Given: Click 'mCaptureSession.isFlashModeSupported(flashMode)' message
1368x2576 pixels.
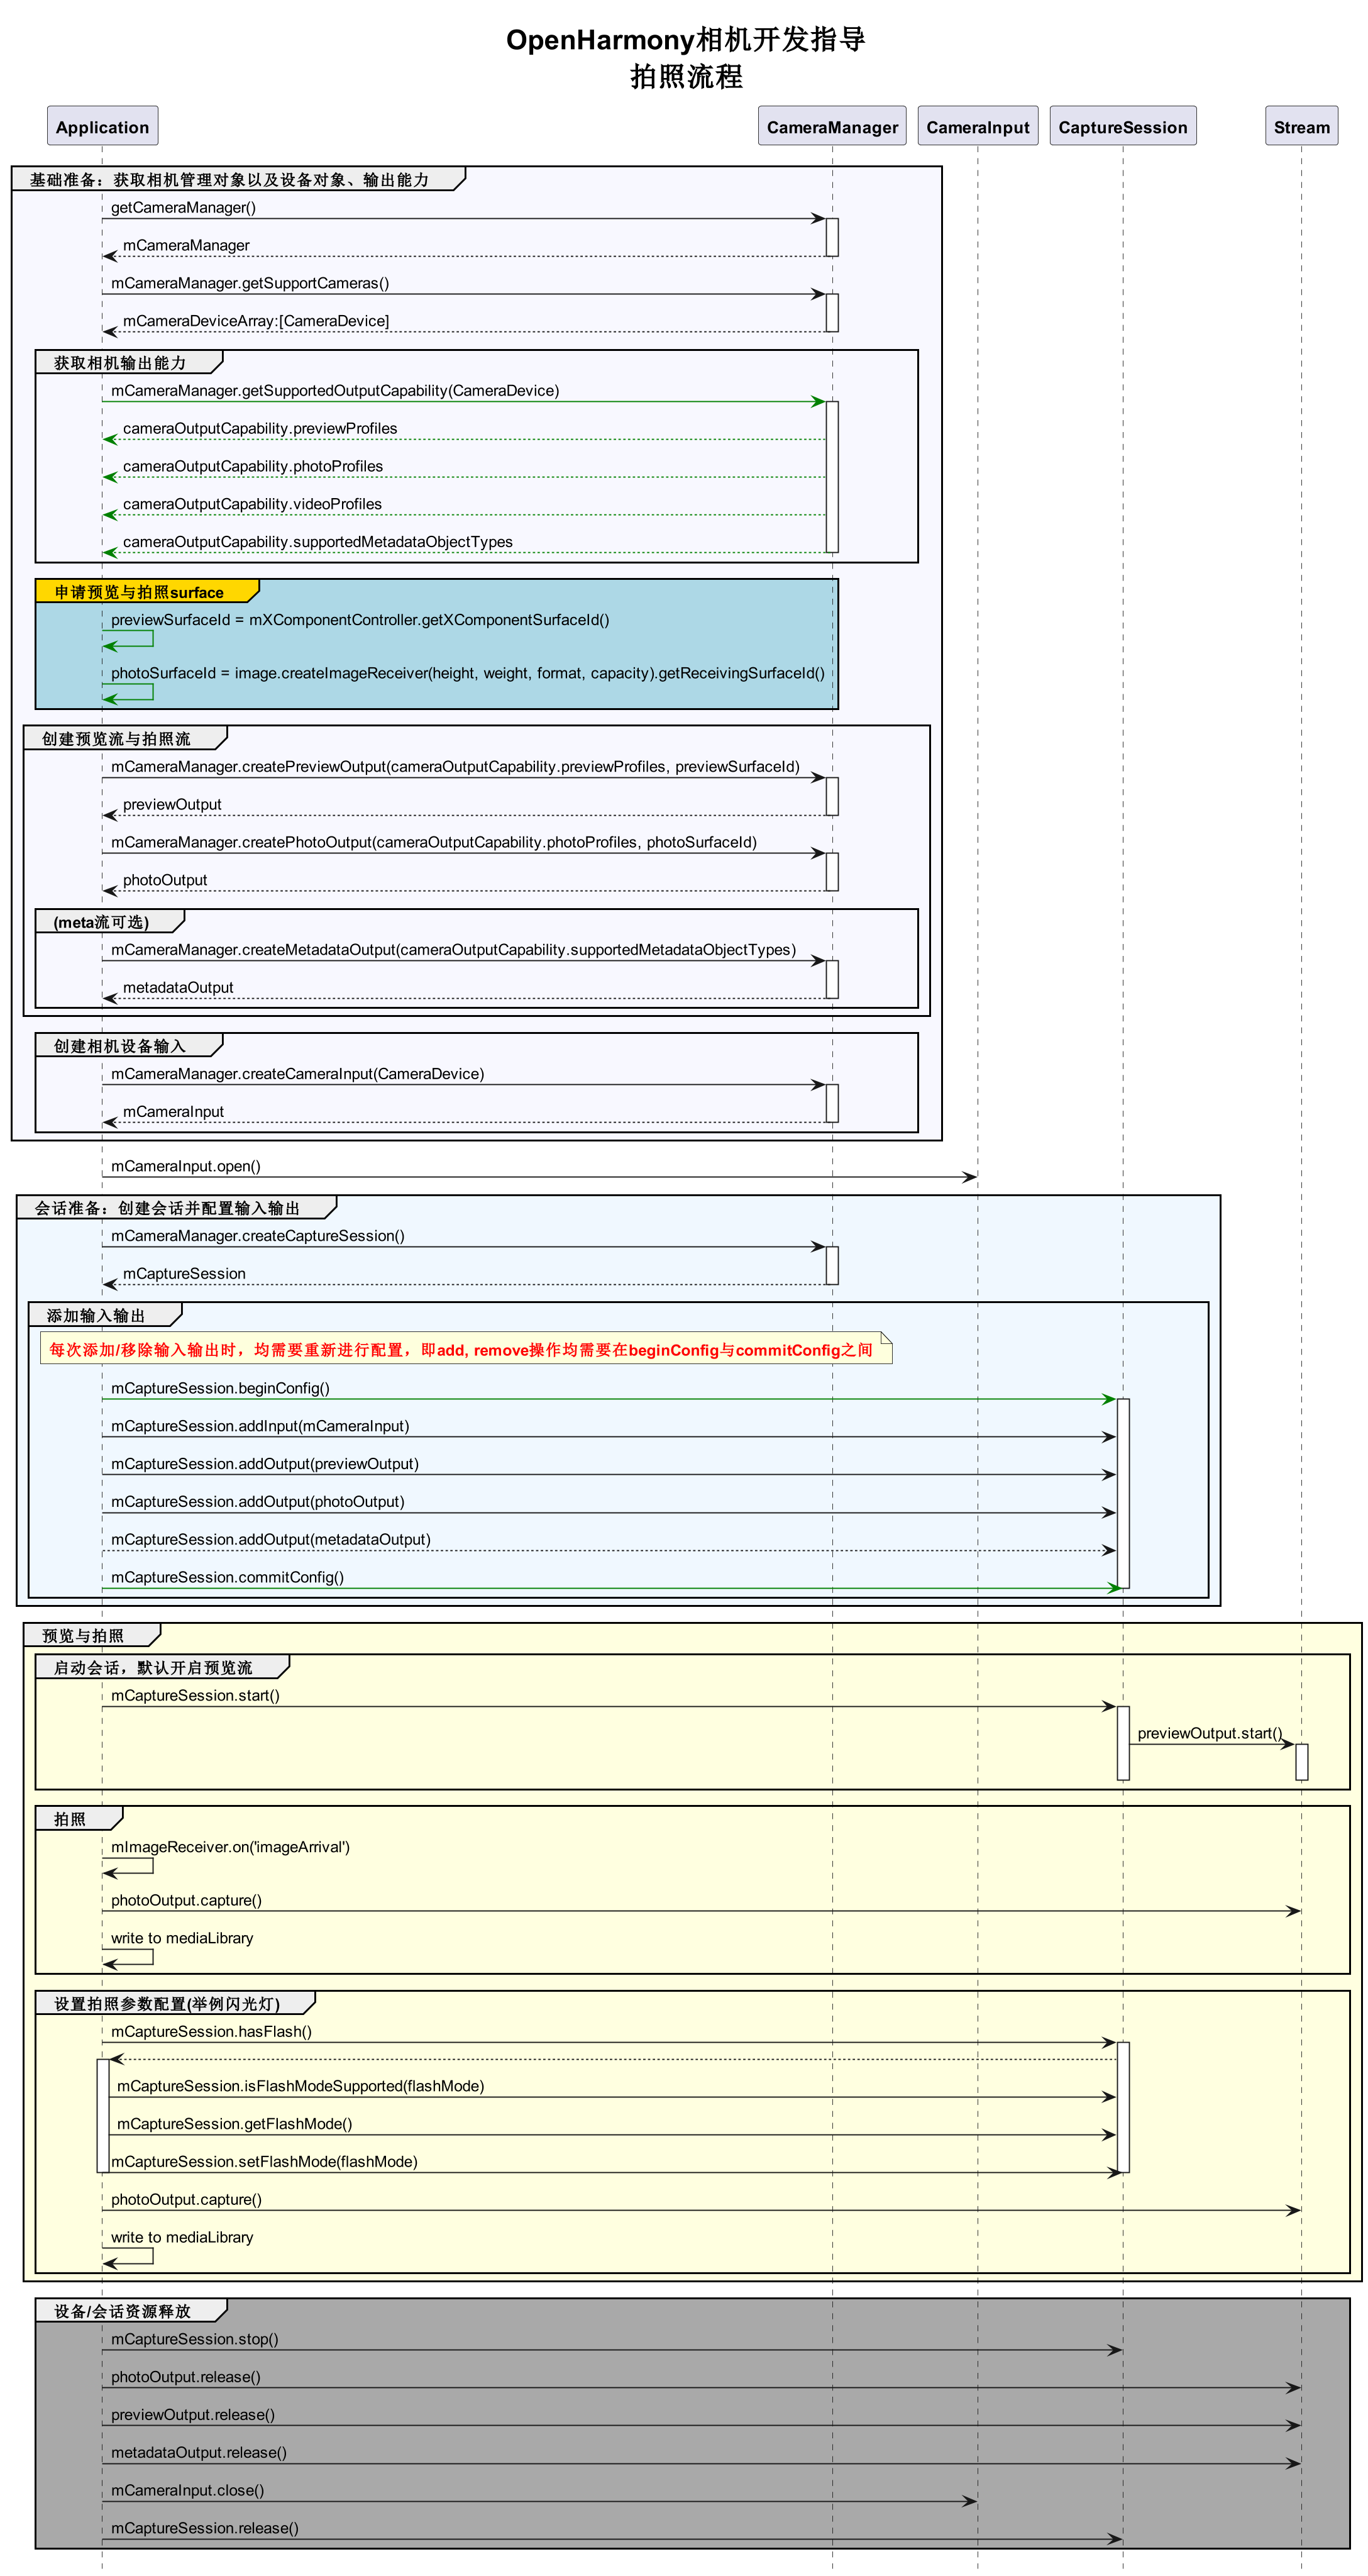Looking at the screenshot, I should click(300, 2087).
